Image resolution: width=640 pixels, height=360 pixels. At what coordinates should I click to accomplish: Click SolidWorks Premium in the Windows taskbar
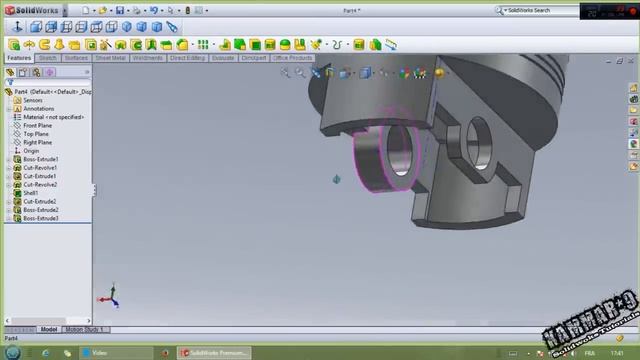[214, 353]
